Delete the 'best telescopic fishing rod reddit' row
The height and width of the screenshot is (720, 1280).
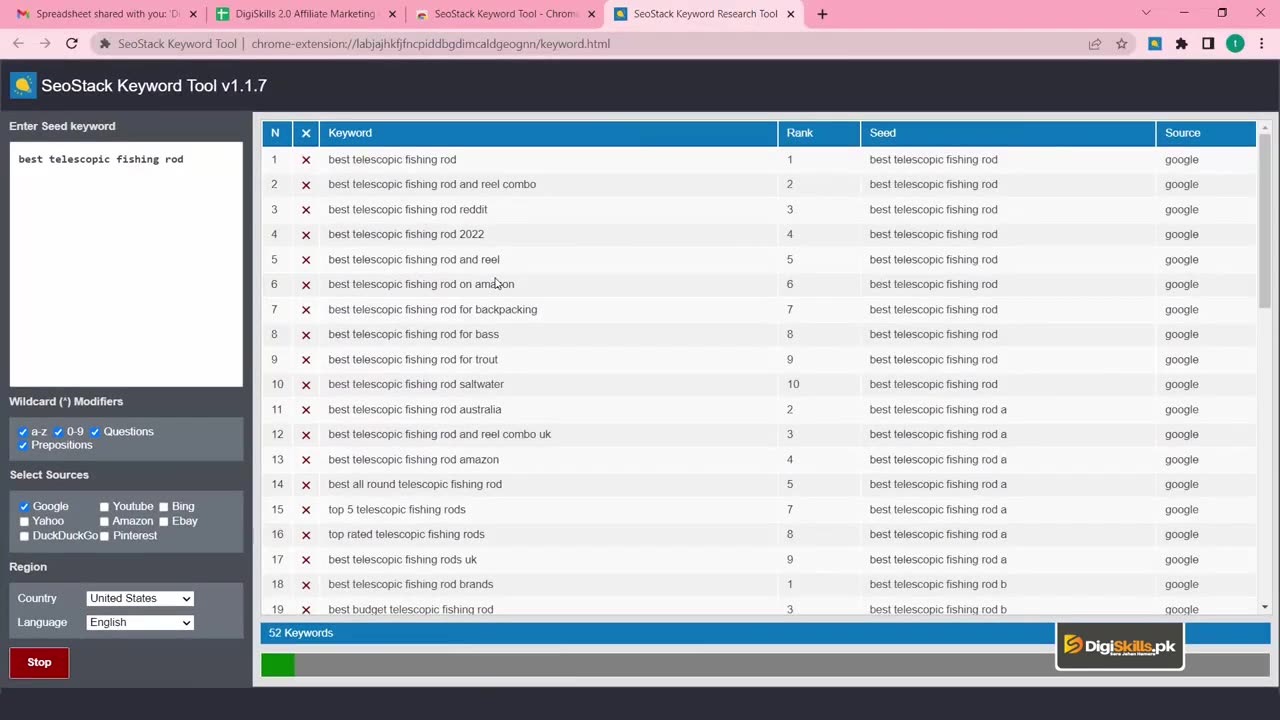tap(306, 210)
